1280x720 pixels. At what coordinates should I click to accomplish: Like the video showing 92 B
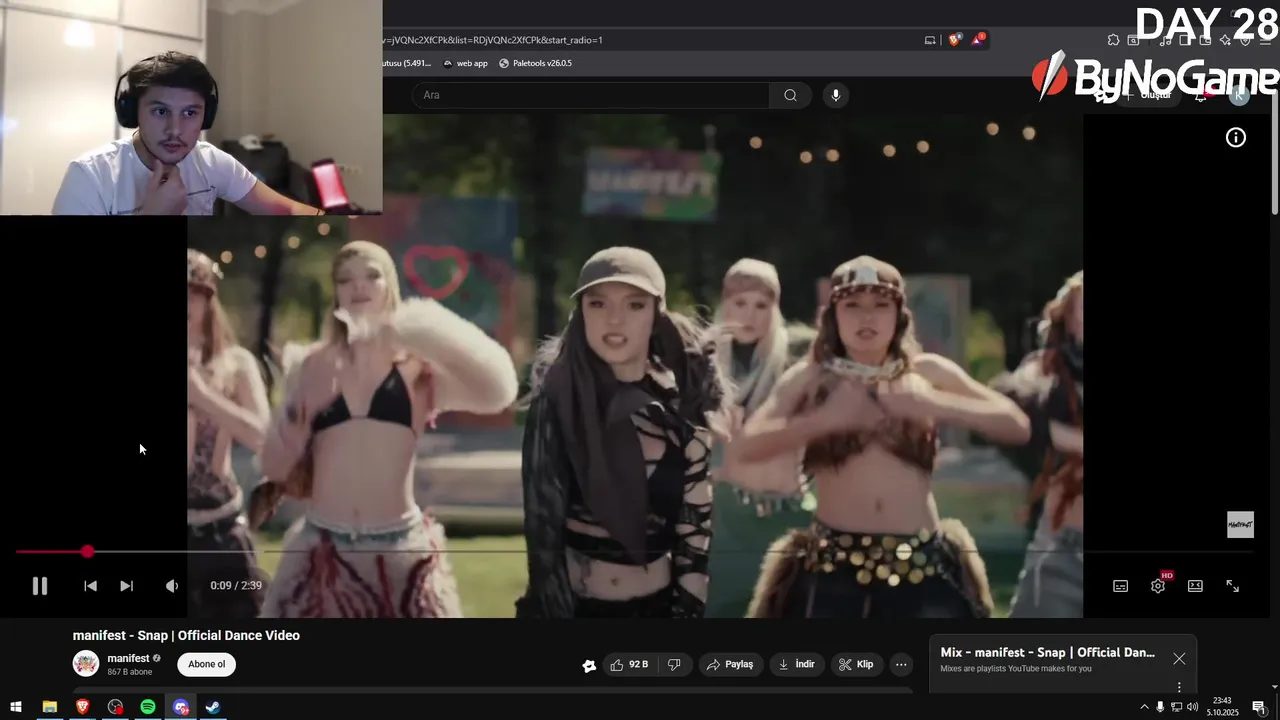tap(629, 664)
